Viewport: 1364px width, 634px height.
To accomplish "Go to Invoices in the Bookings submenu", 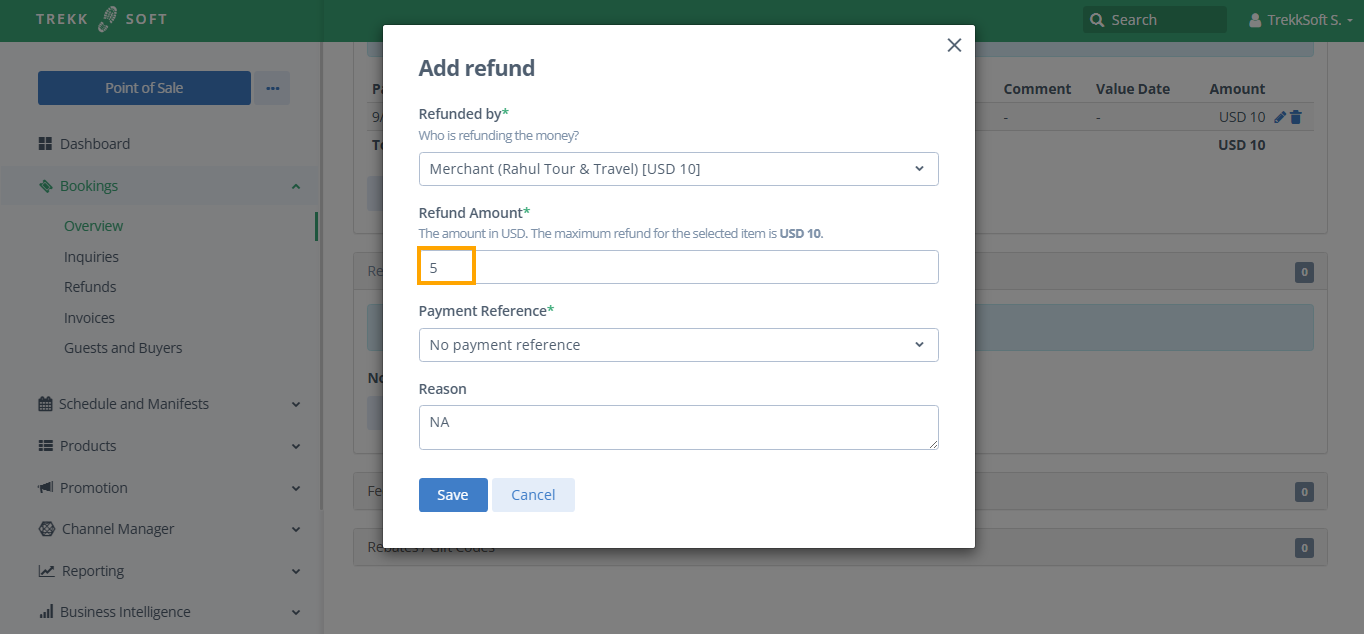I will [89, 318].
